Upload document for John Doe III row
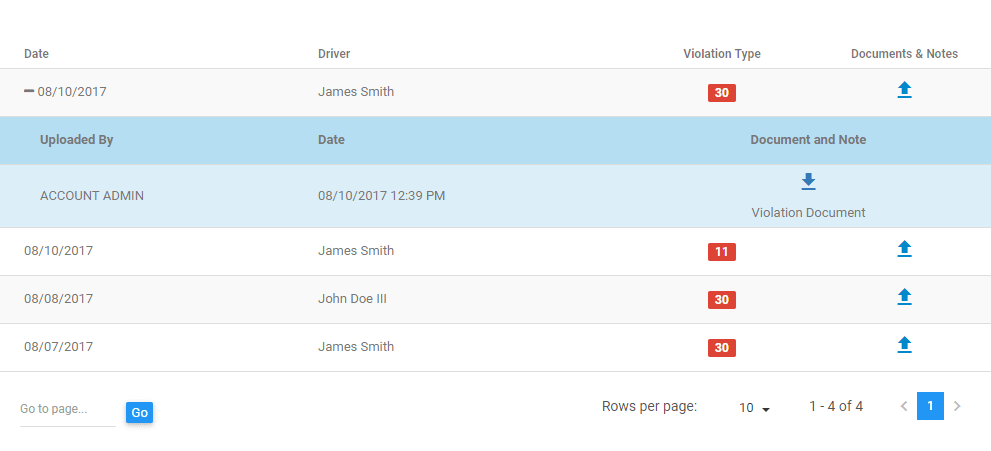This screenshot has height=451, width=991. click(904, 298)
